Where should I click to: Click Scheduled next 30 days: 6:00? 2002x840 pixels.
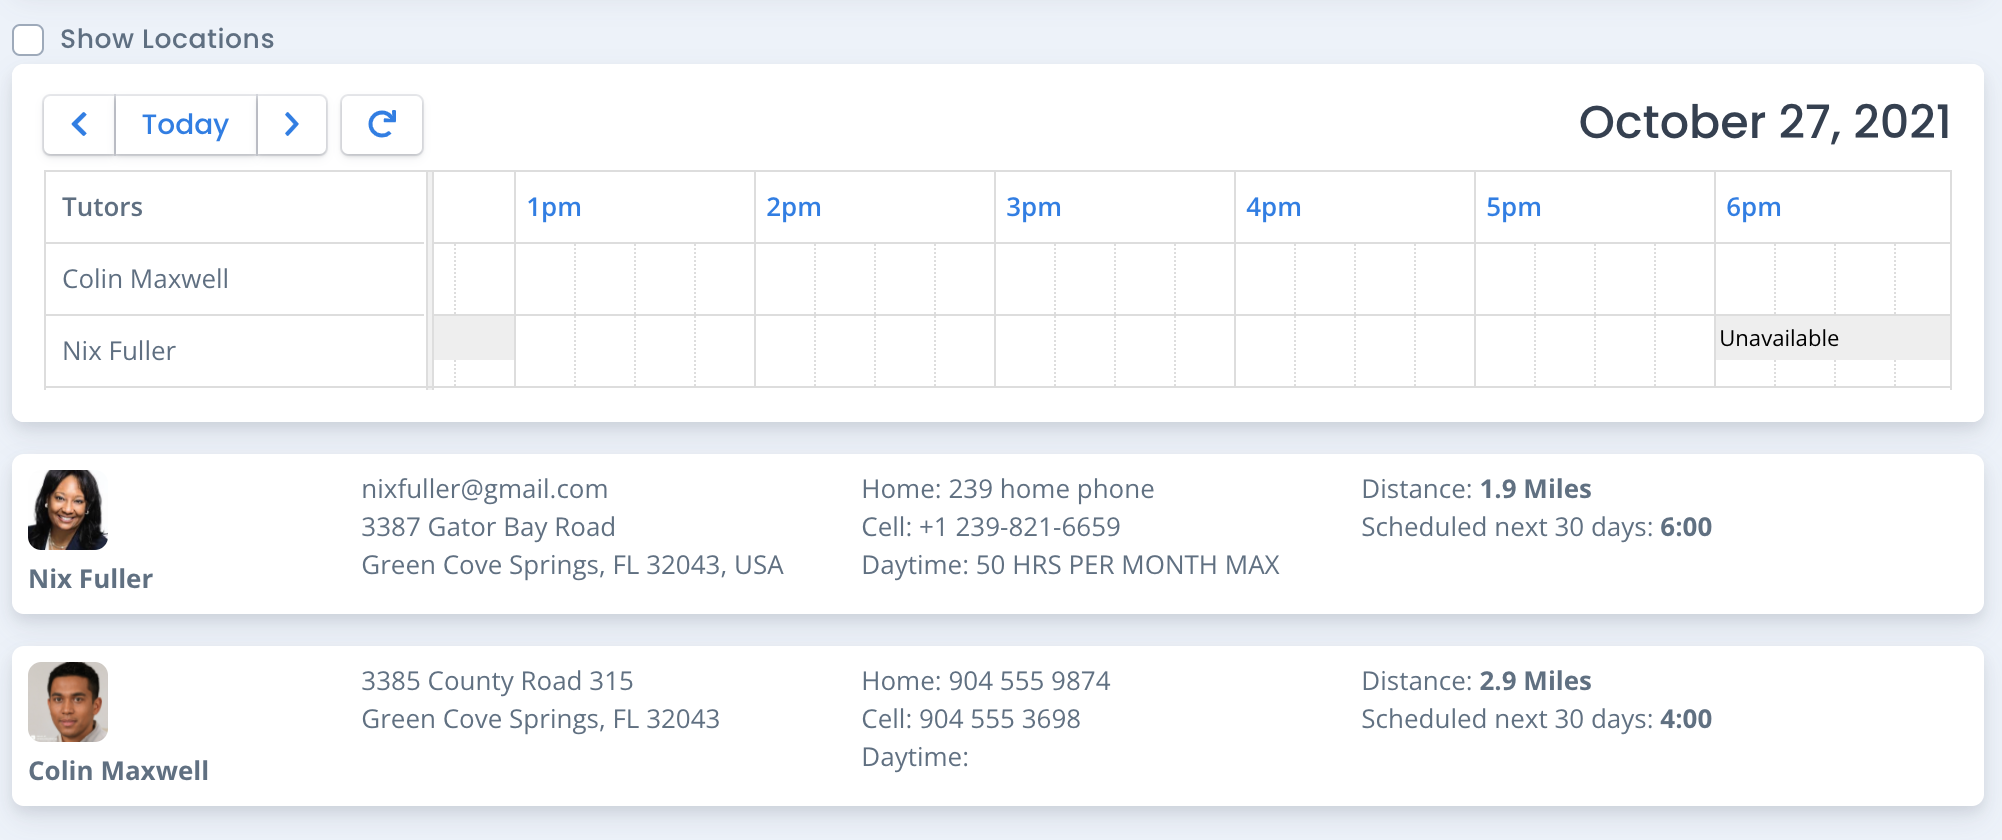1537,527
